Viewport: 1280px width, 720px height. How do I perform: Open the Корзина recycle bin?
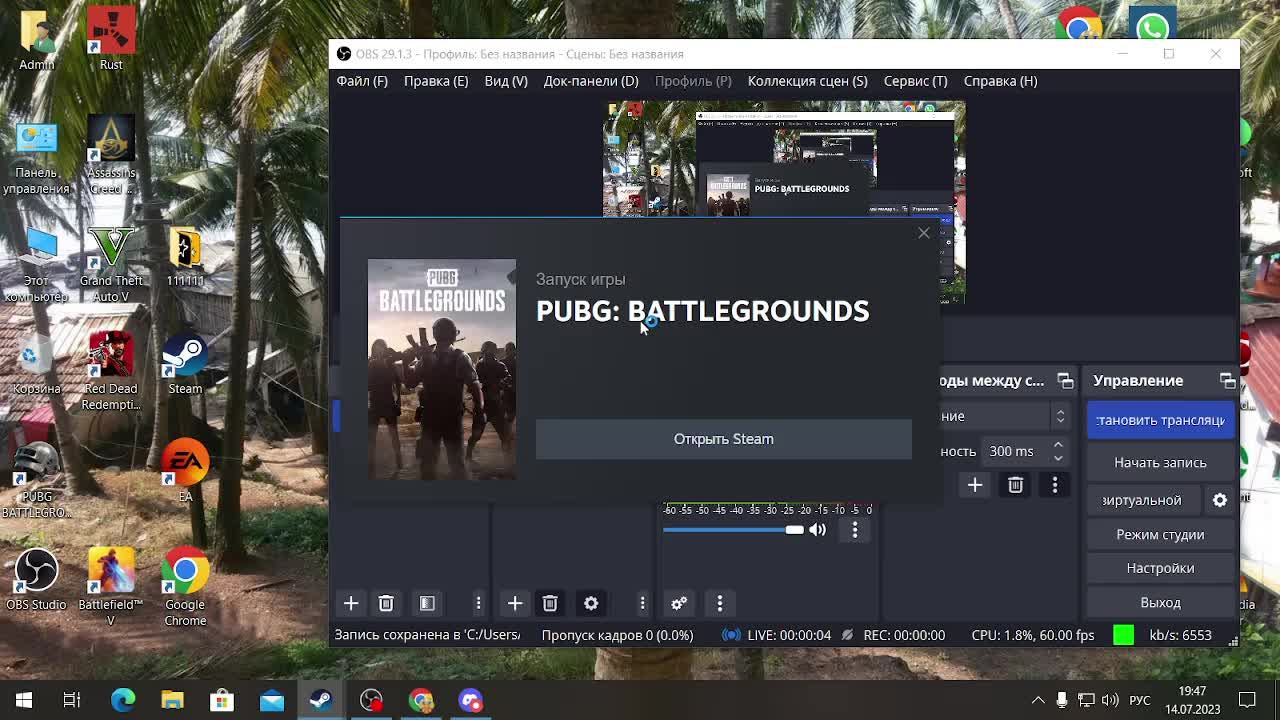click(37, 363)
